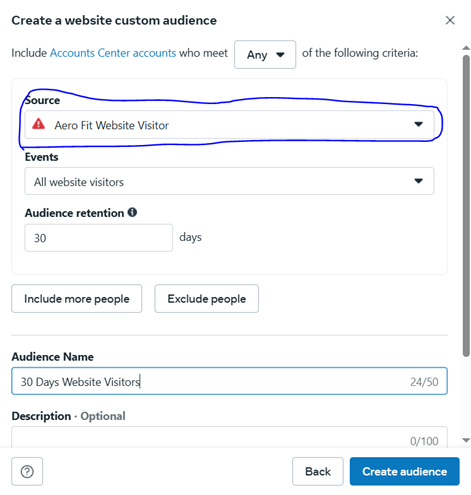Click the Source dropdown caret arrow
Viewport: 471px width, 495px height.
pos(418,124)
